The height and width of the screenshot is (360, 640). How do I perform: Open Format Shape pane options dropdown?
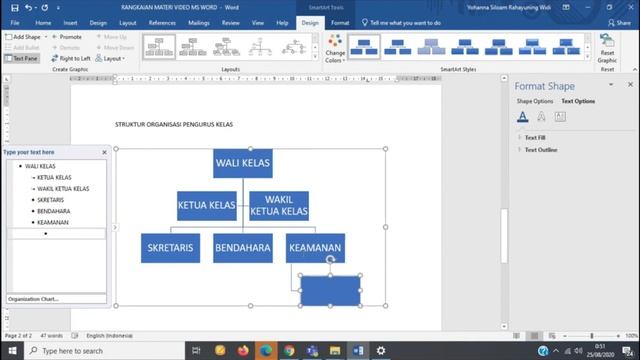click(x=611, y=84)
